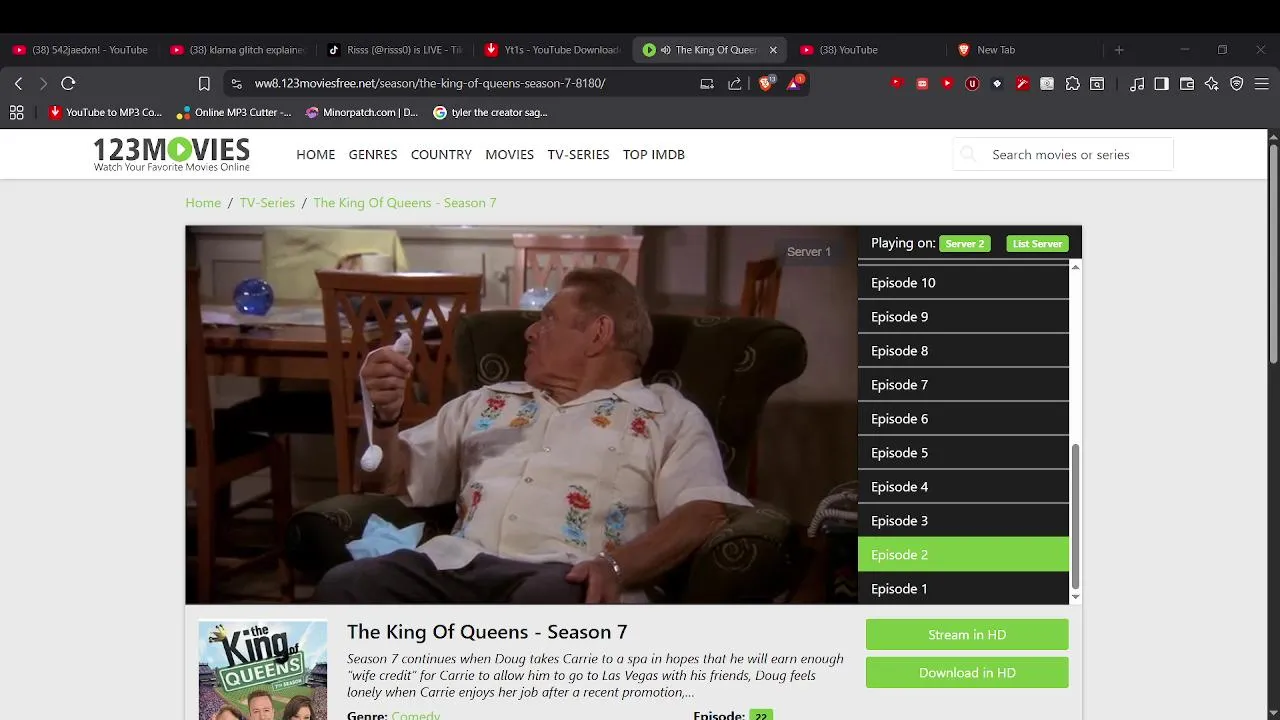Click the Download in HD button
Image resolution: width=1280 pixels, height=720 pixels.
(967, 673)
